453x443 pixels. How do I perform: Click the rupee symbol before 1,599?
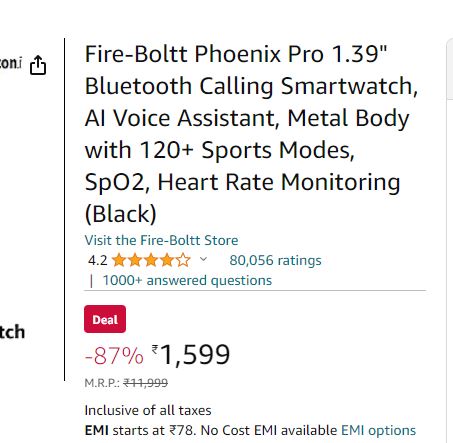tap(155, 350)
